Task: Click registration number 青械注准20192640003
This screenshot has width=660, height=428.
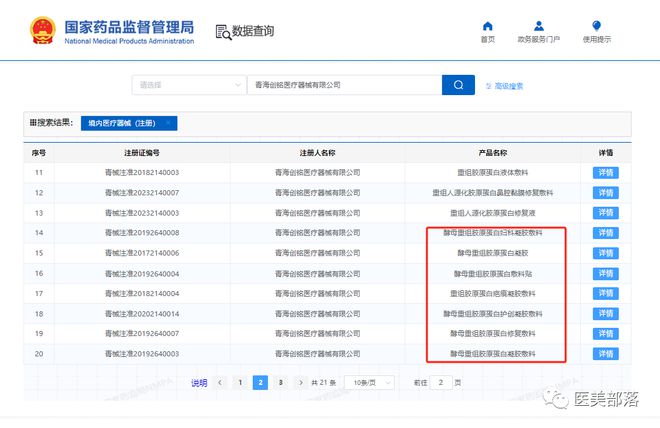Action: (142, 354)
